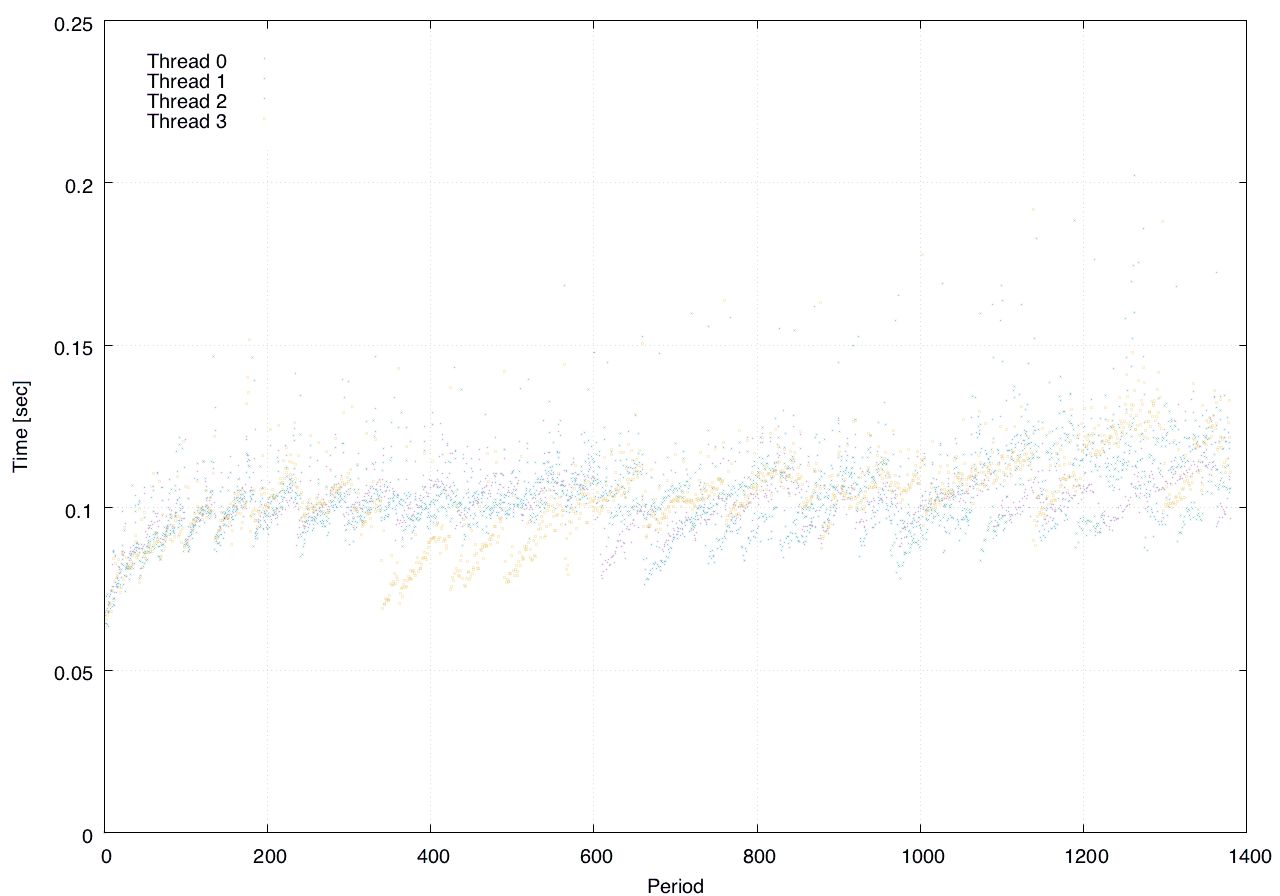Click the 200 x-axis tick label
The image size is (1280, 896).
(x=268, y=855)
